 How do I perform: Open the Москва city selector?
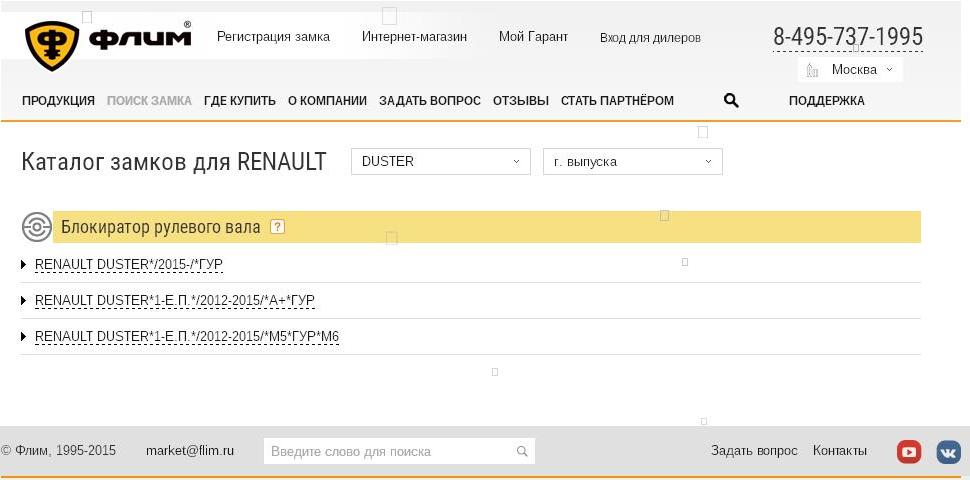pos(850,70)
